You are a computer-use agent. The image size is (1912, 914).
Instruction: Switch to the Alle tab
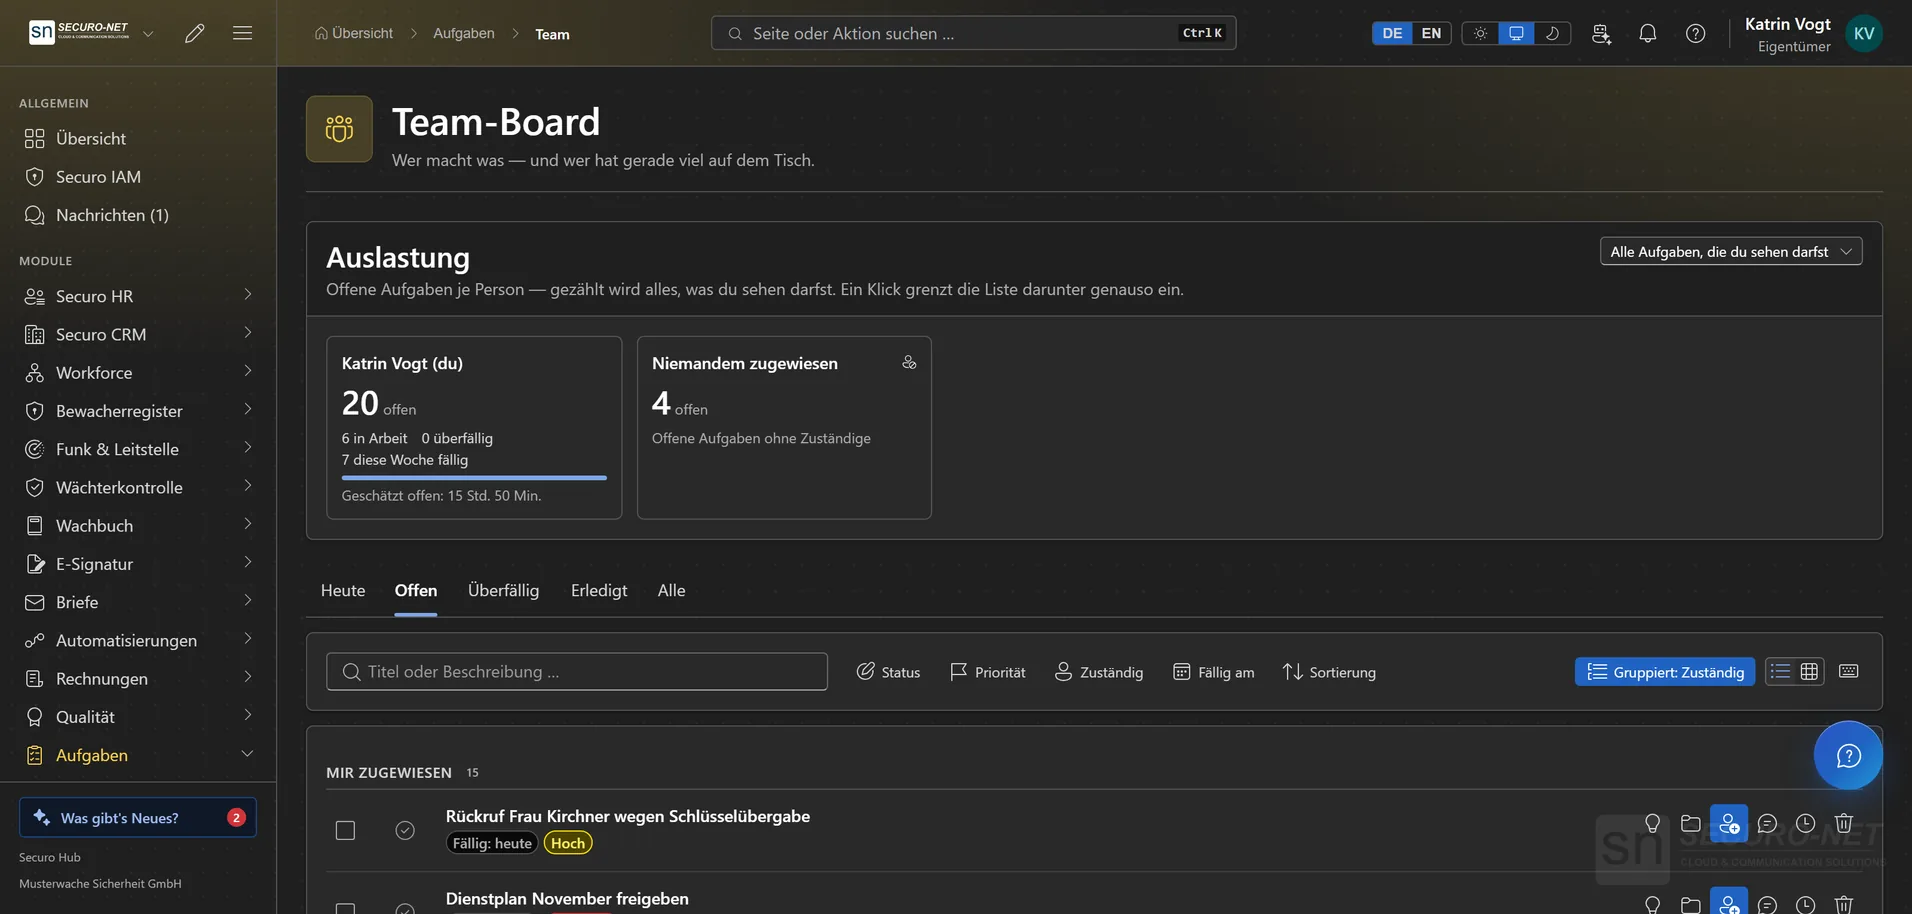[671, 590]
